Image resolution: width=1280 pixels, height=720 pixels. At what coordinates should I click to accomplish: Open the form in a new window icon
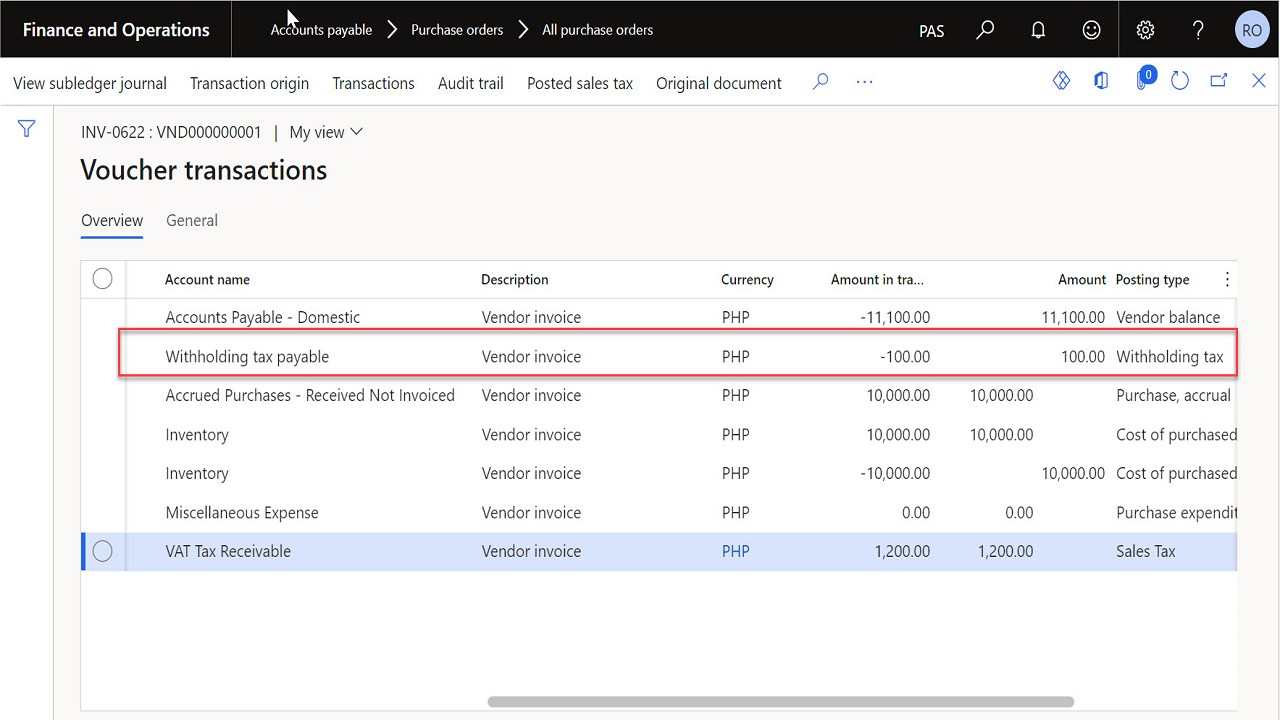(x=1219, y=82)
